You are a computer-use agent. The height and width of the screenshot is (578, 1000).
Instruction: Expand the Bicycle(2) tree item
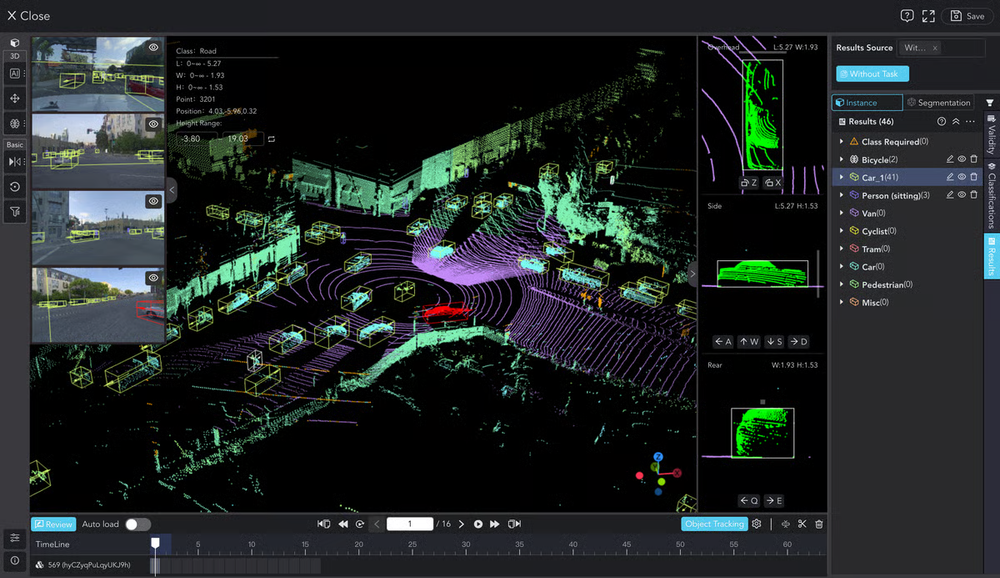(841, 159)
